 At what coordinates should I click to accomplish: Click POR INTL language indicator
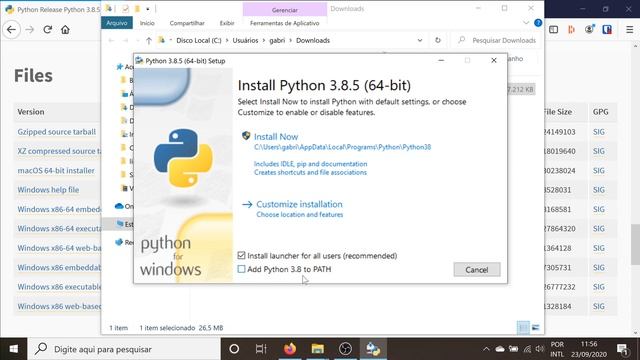[x=557, y=349]
